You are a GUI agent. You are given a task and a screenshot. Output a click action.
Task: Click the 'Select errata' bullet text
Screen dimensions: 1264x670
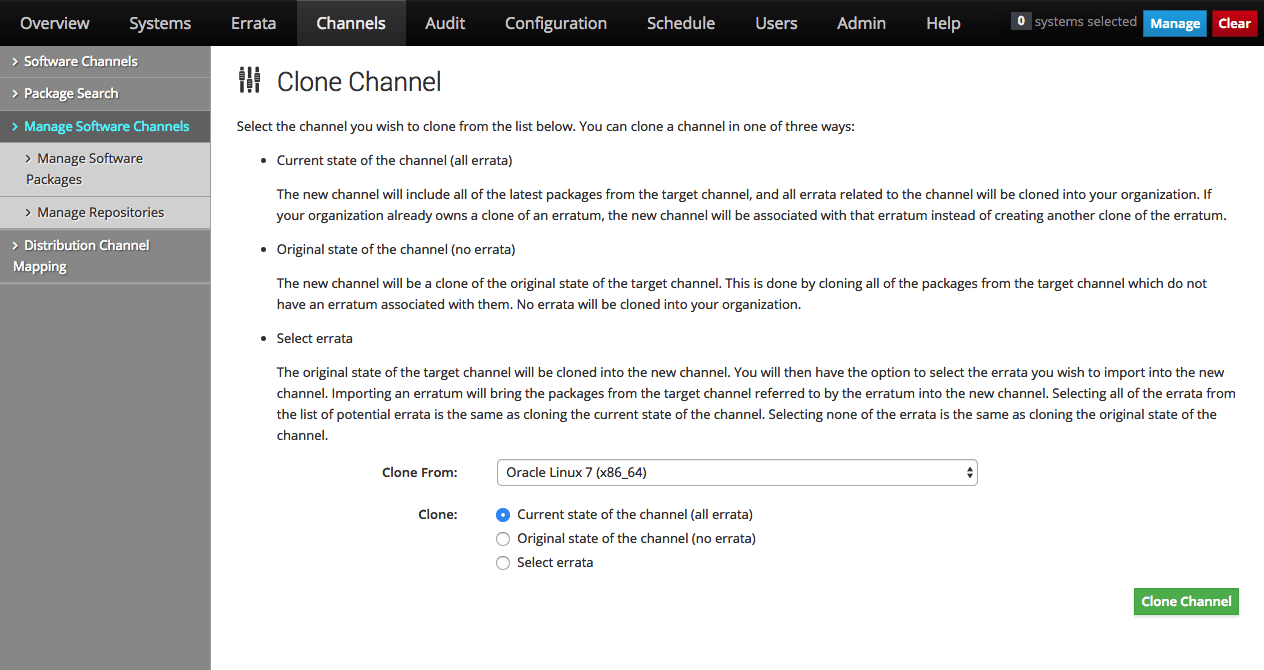coord(315,338)
